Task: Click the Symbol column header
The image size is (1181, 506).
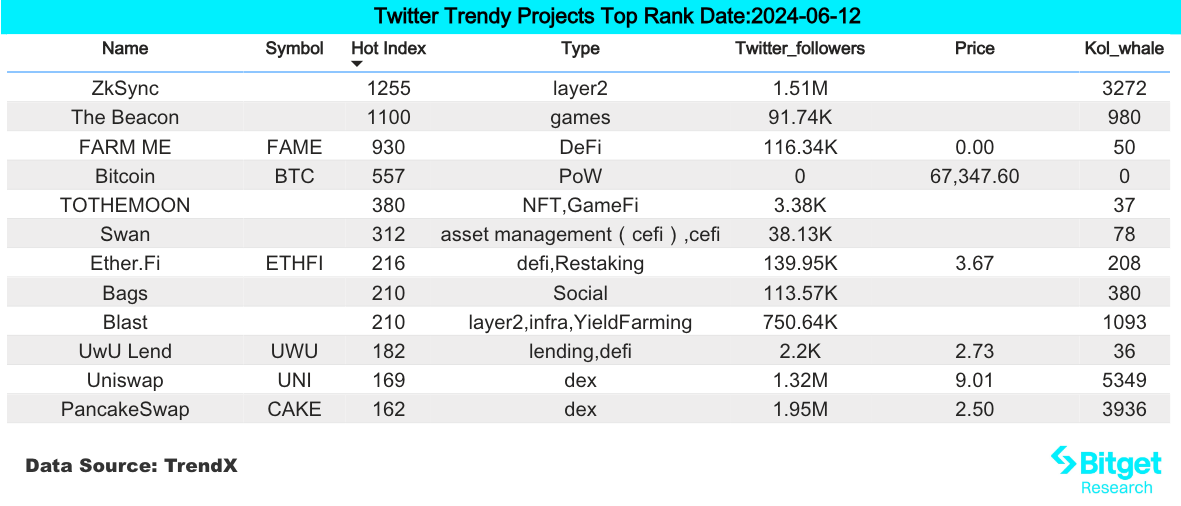Action: coord(295,48)
